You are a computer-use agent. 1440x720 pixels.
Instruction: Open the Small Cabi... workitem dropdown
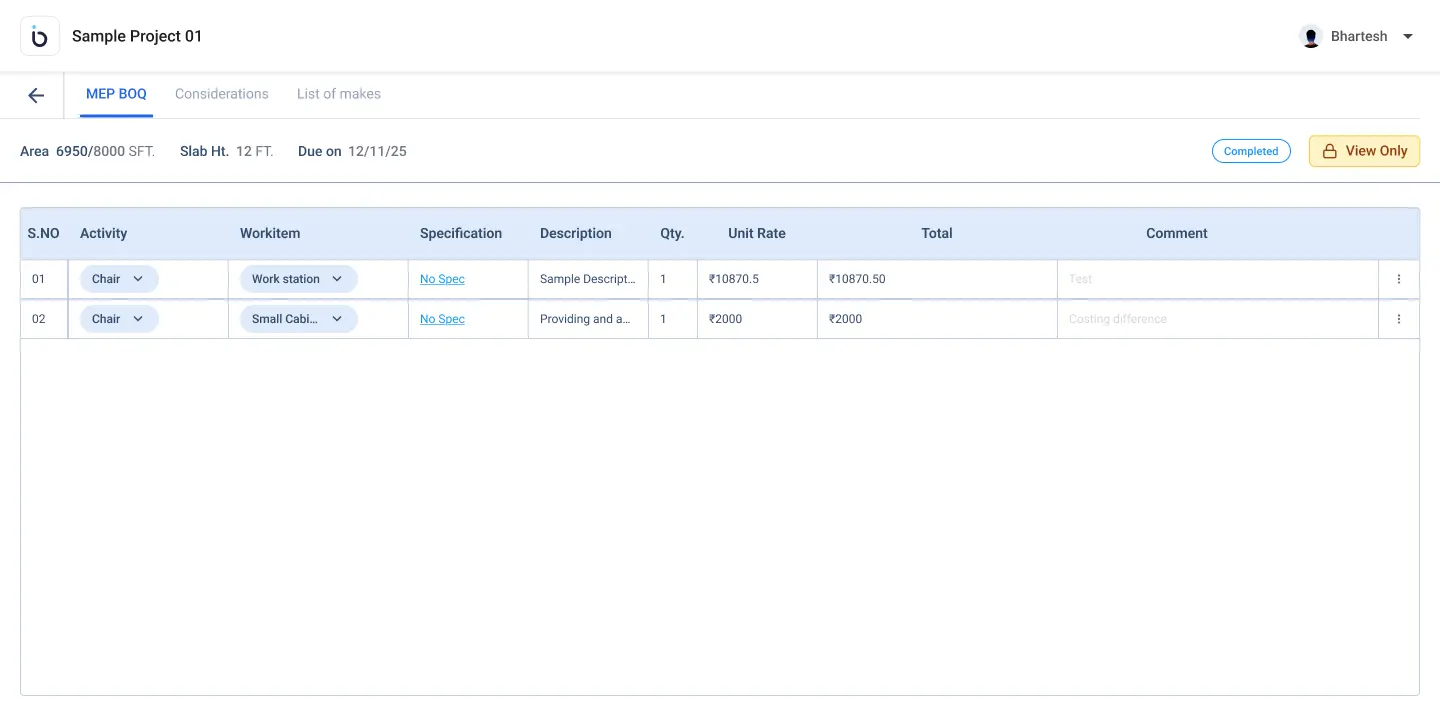coord(299,319)
